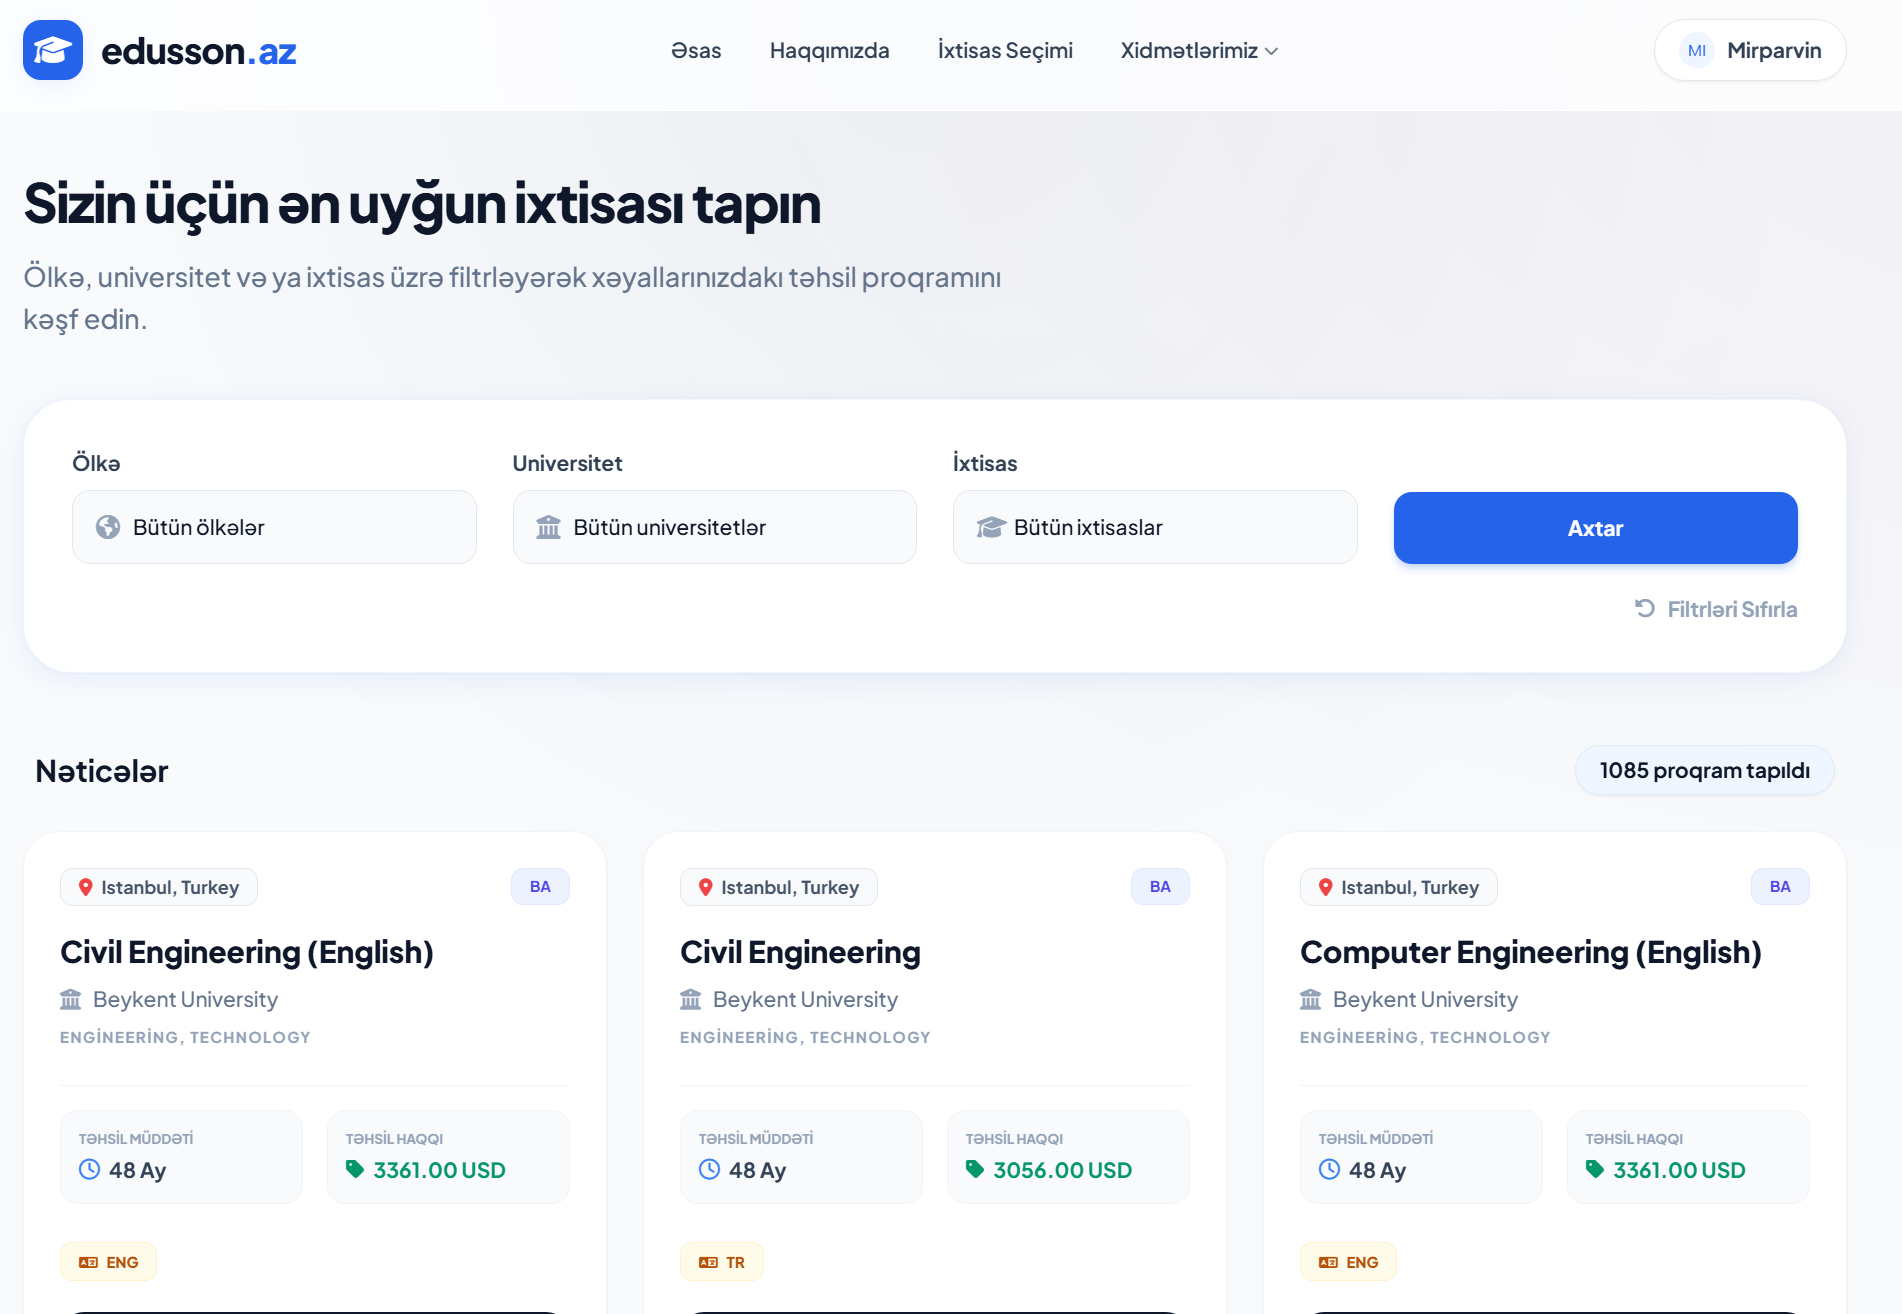Open the Xidmətlərimiz menu label
The image size is (1902, 1314).
click(x=1189, y=50)
